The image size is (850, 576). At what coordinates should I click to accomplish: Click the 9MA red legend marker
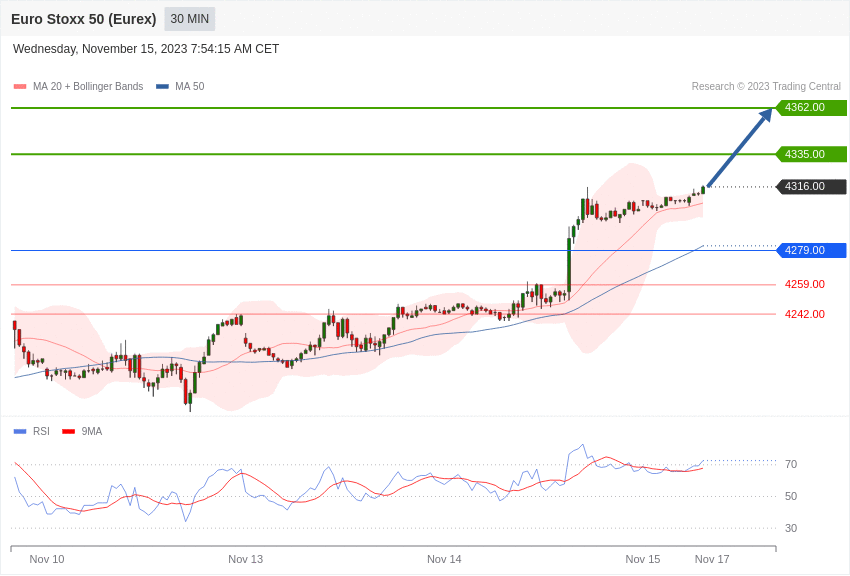click(68, 431)
